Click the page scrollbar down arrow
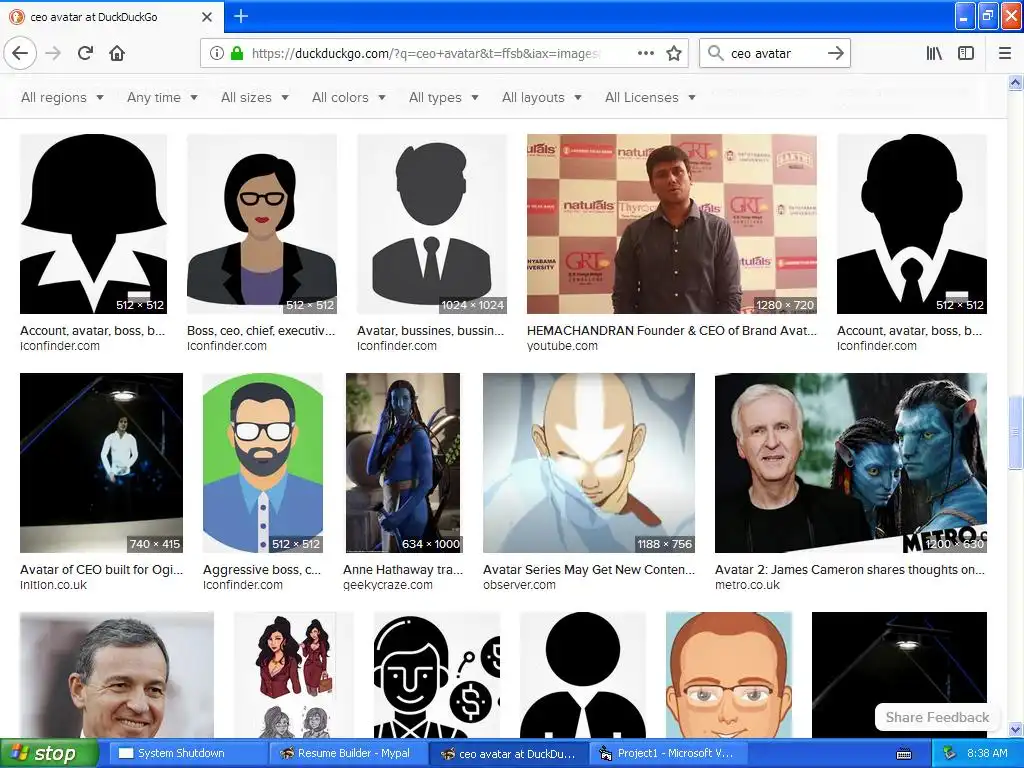Screen dimensions: 1024x768 [1016, 729]
